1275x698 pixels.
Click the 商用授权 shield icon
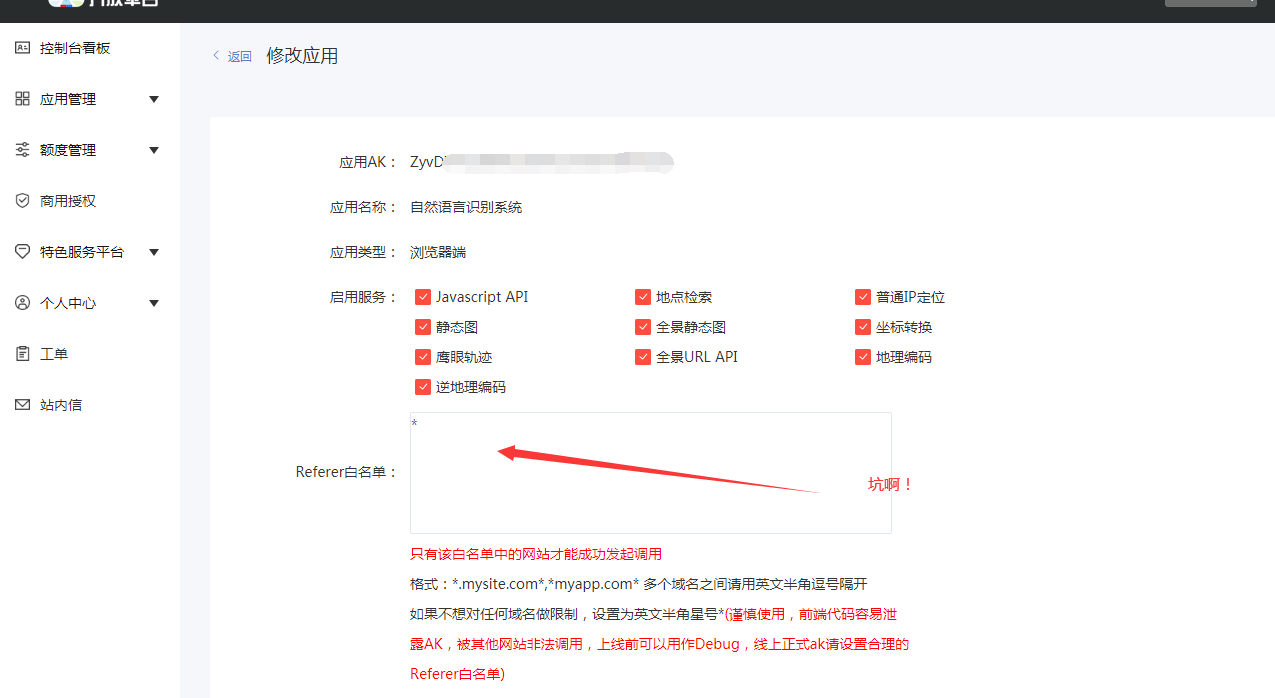pyautogui.click(x=22, y=200)
